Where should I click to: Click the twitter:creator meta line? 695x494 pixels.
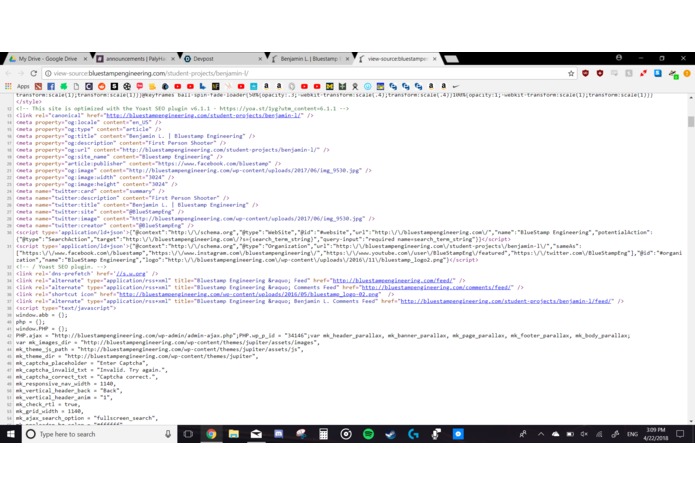(105, 226)
